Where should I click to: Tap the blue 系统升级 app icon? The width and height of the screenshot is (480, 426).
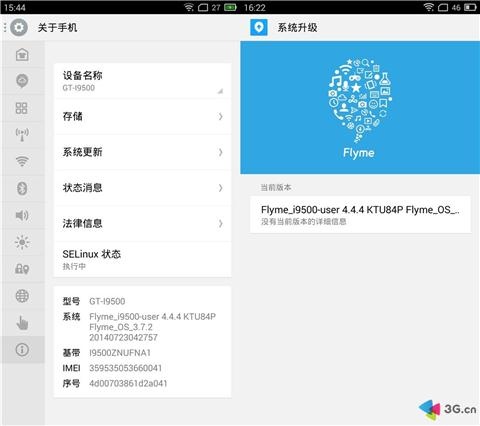(259, 27)
